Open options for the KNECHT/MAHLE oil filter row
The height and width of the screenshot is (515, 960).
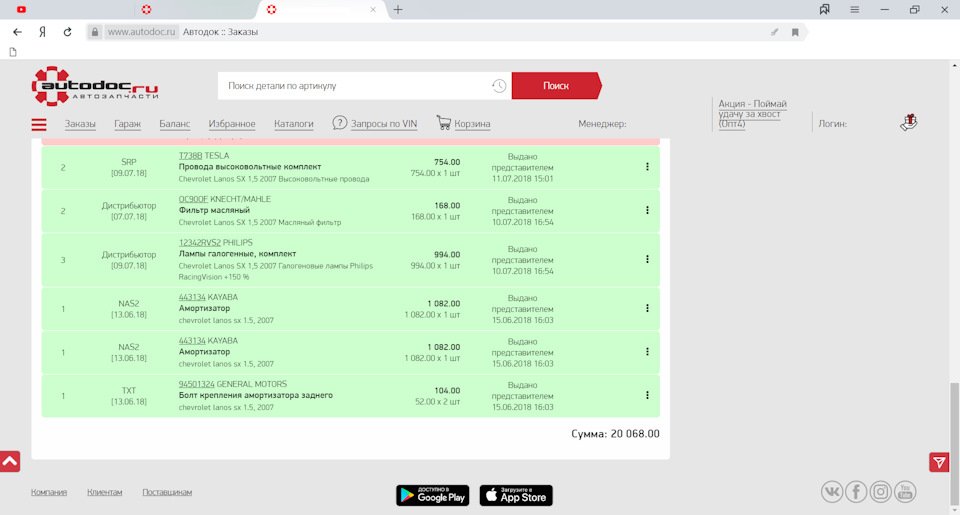click(x=647, y=210)
